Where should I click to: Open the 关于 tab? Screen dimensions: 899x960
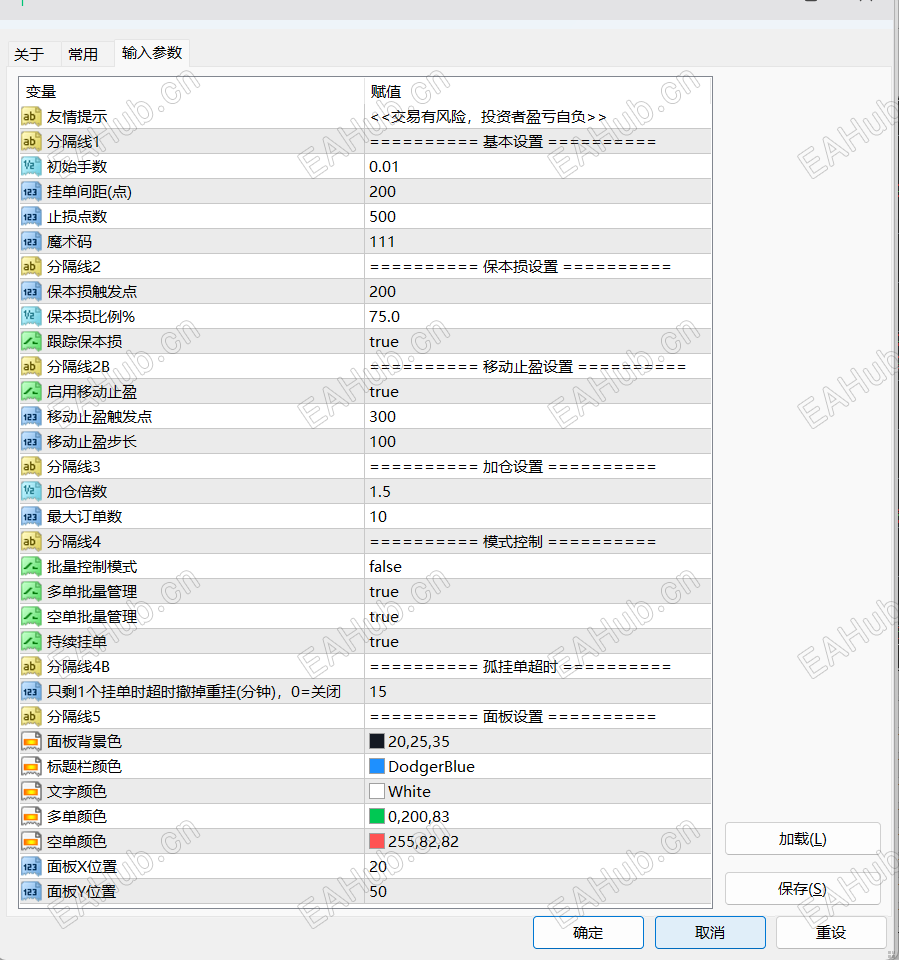click(x=31, y=54)
